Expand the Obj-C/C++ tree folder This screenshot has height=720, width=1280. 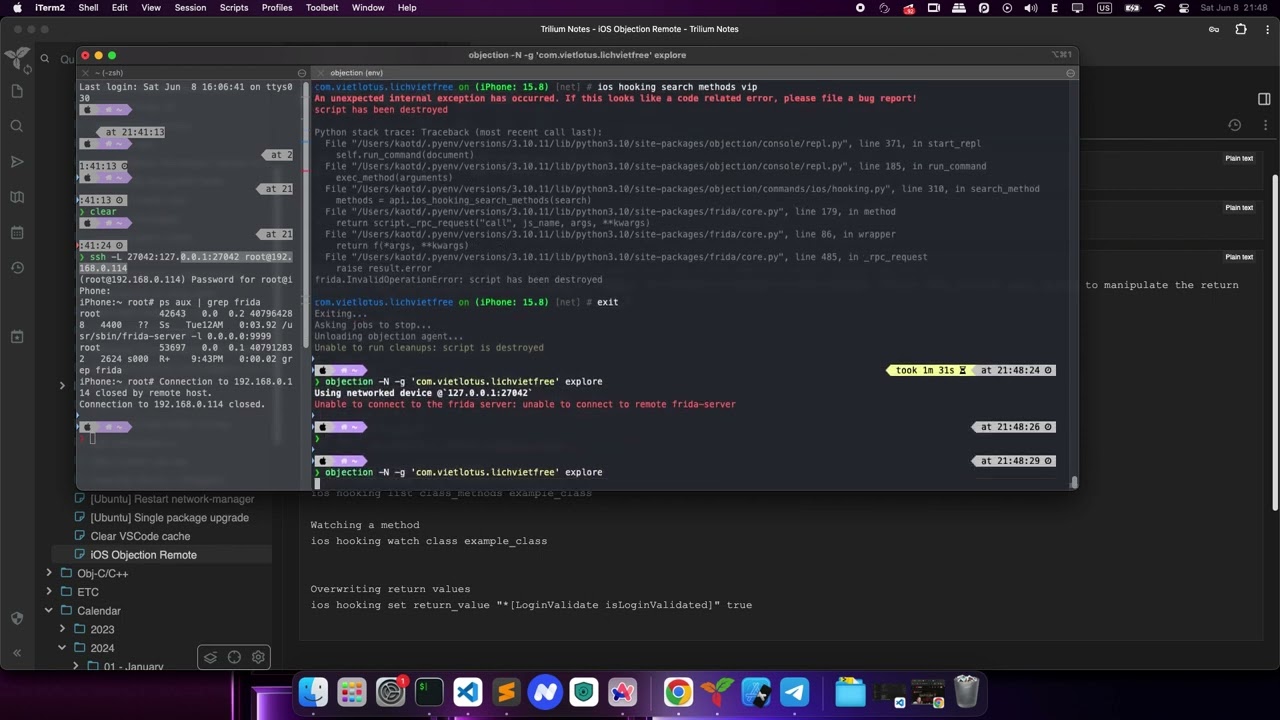tap(49, 573)
